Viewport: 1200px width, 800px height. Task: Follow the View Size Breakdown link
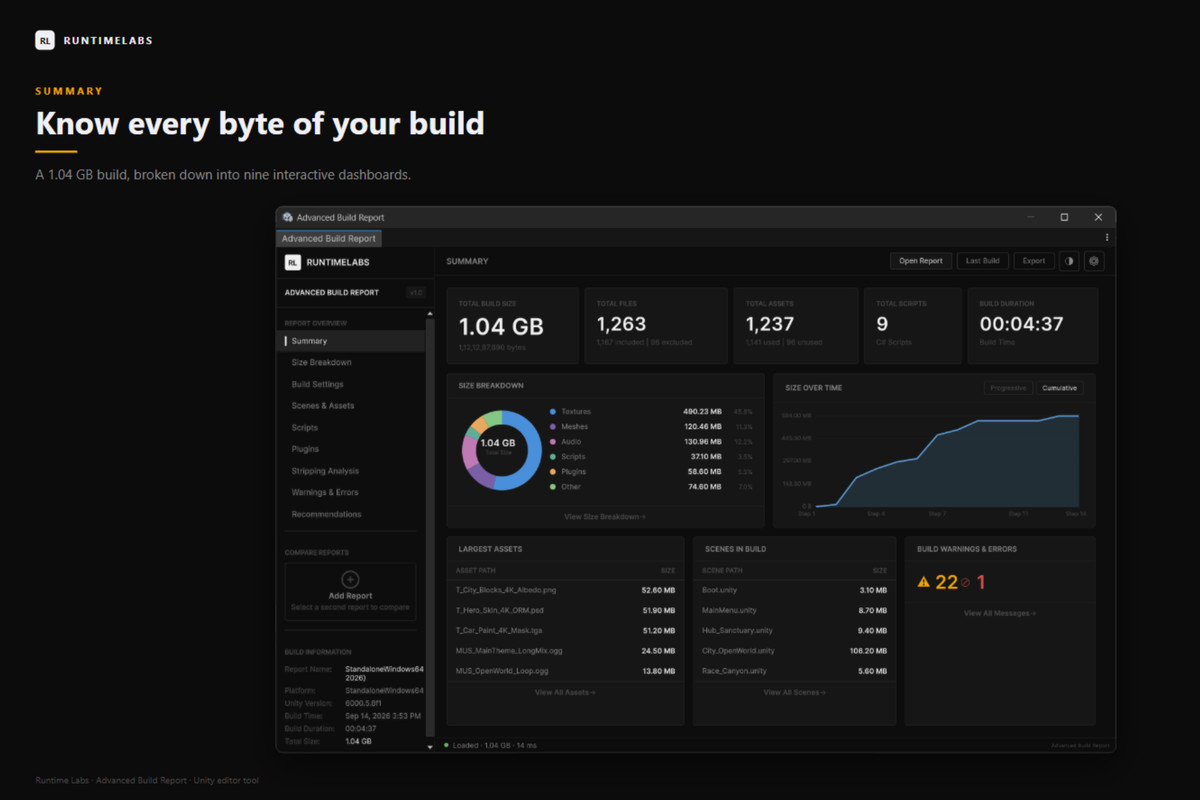click(x=605, y=517)
